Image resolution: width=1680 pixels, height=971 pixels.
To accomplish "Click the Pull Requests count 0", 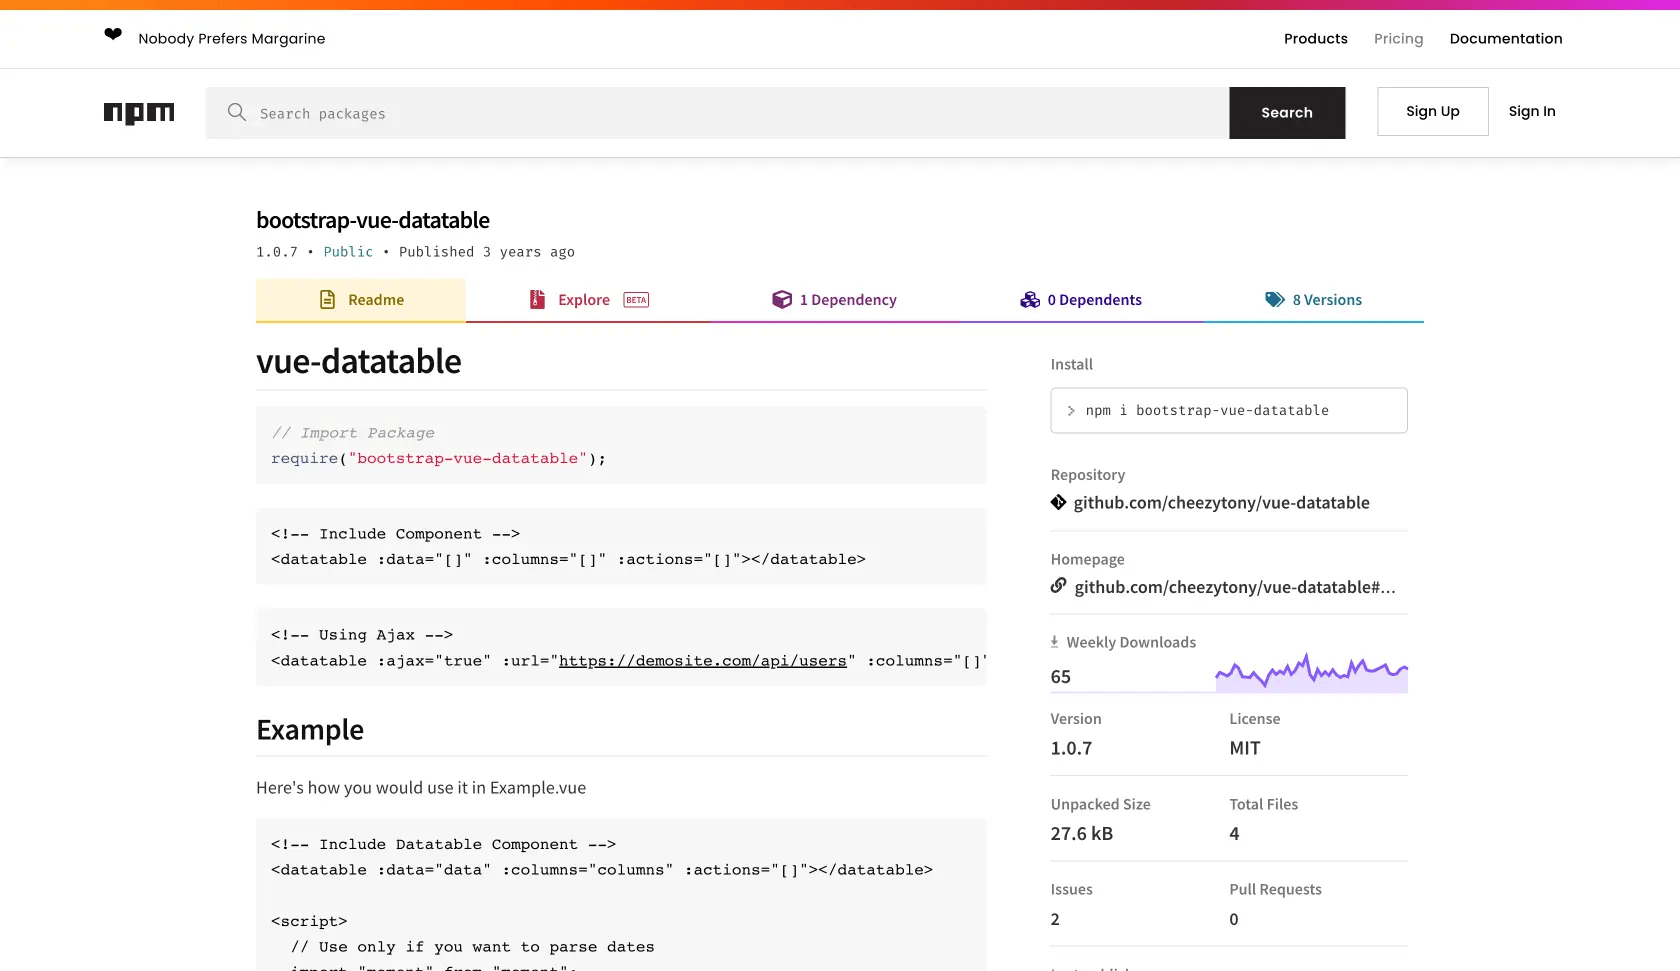I will [1234, 919].
